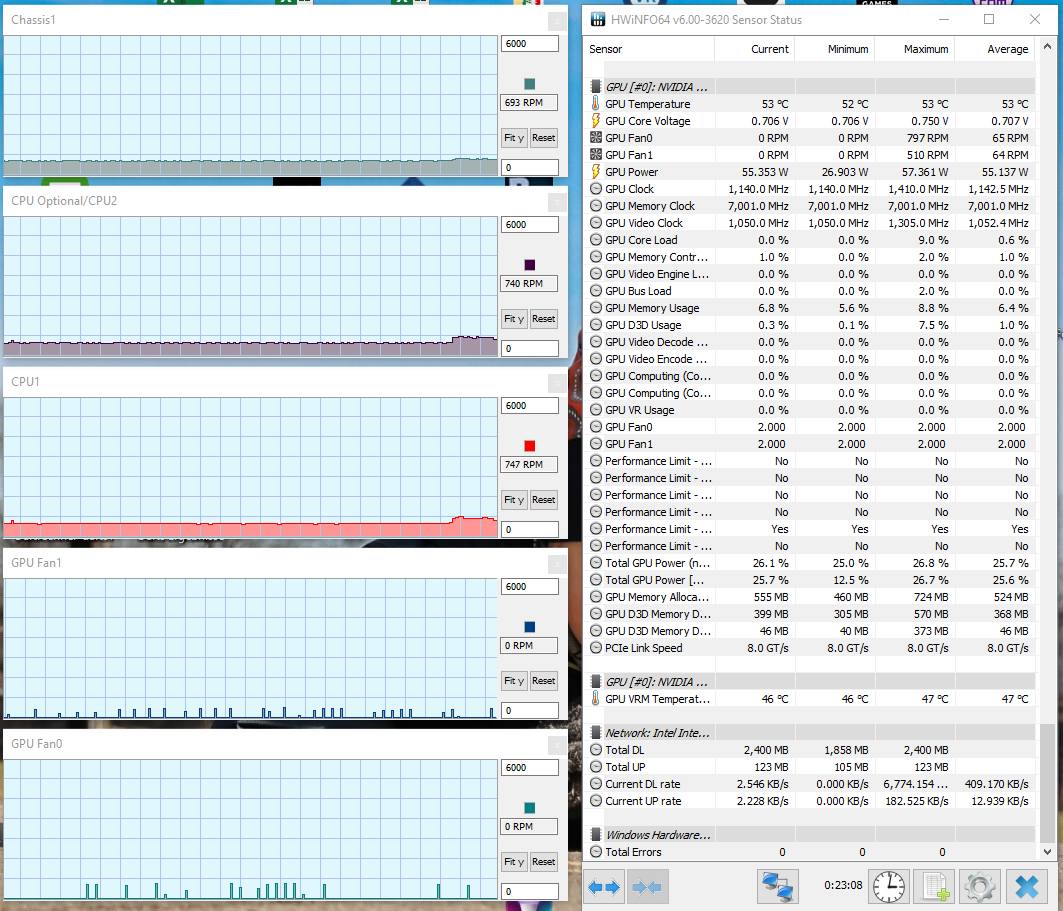The height and width of the screenshot is (911, 1063).
Task: Open the network remote monitoring icon
Action: 778,887
